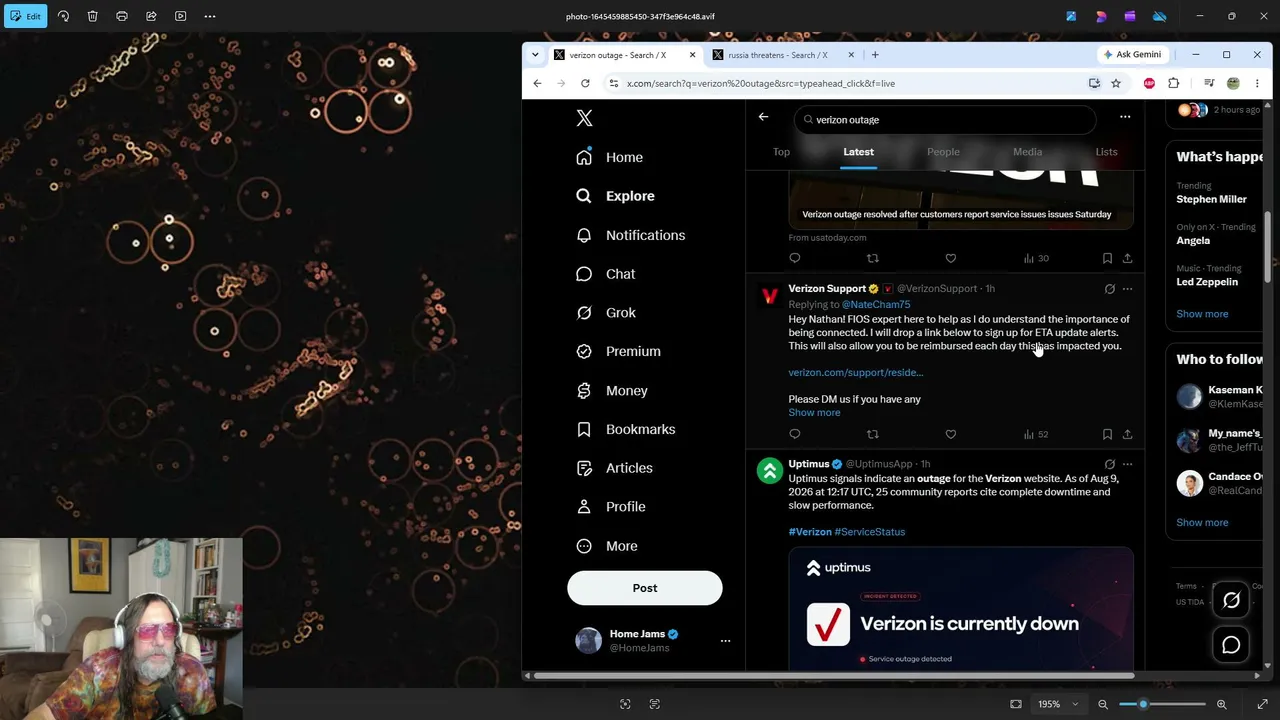Click the Edit button in Photos
Screen dimensions: 1280x720
(x=26, y=16)
